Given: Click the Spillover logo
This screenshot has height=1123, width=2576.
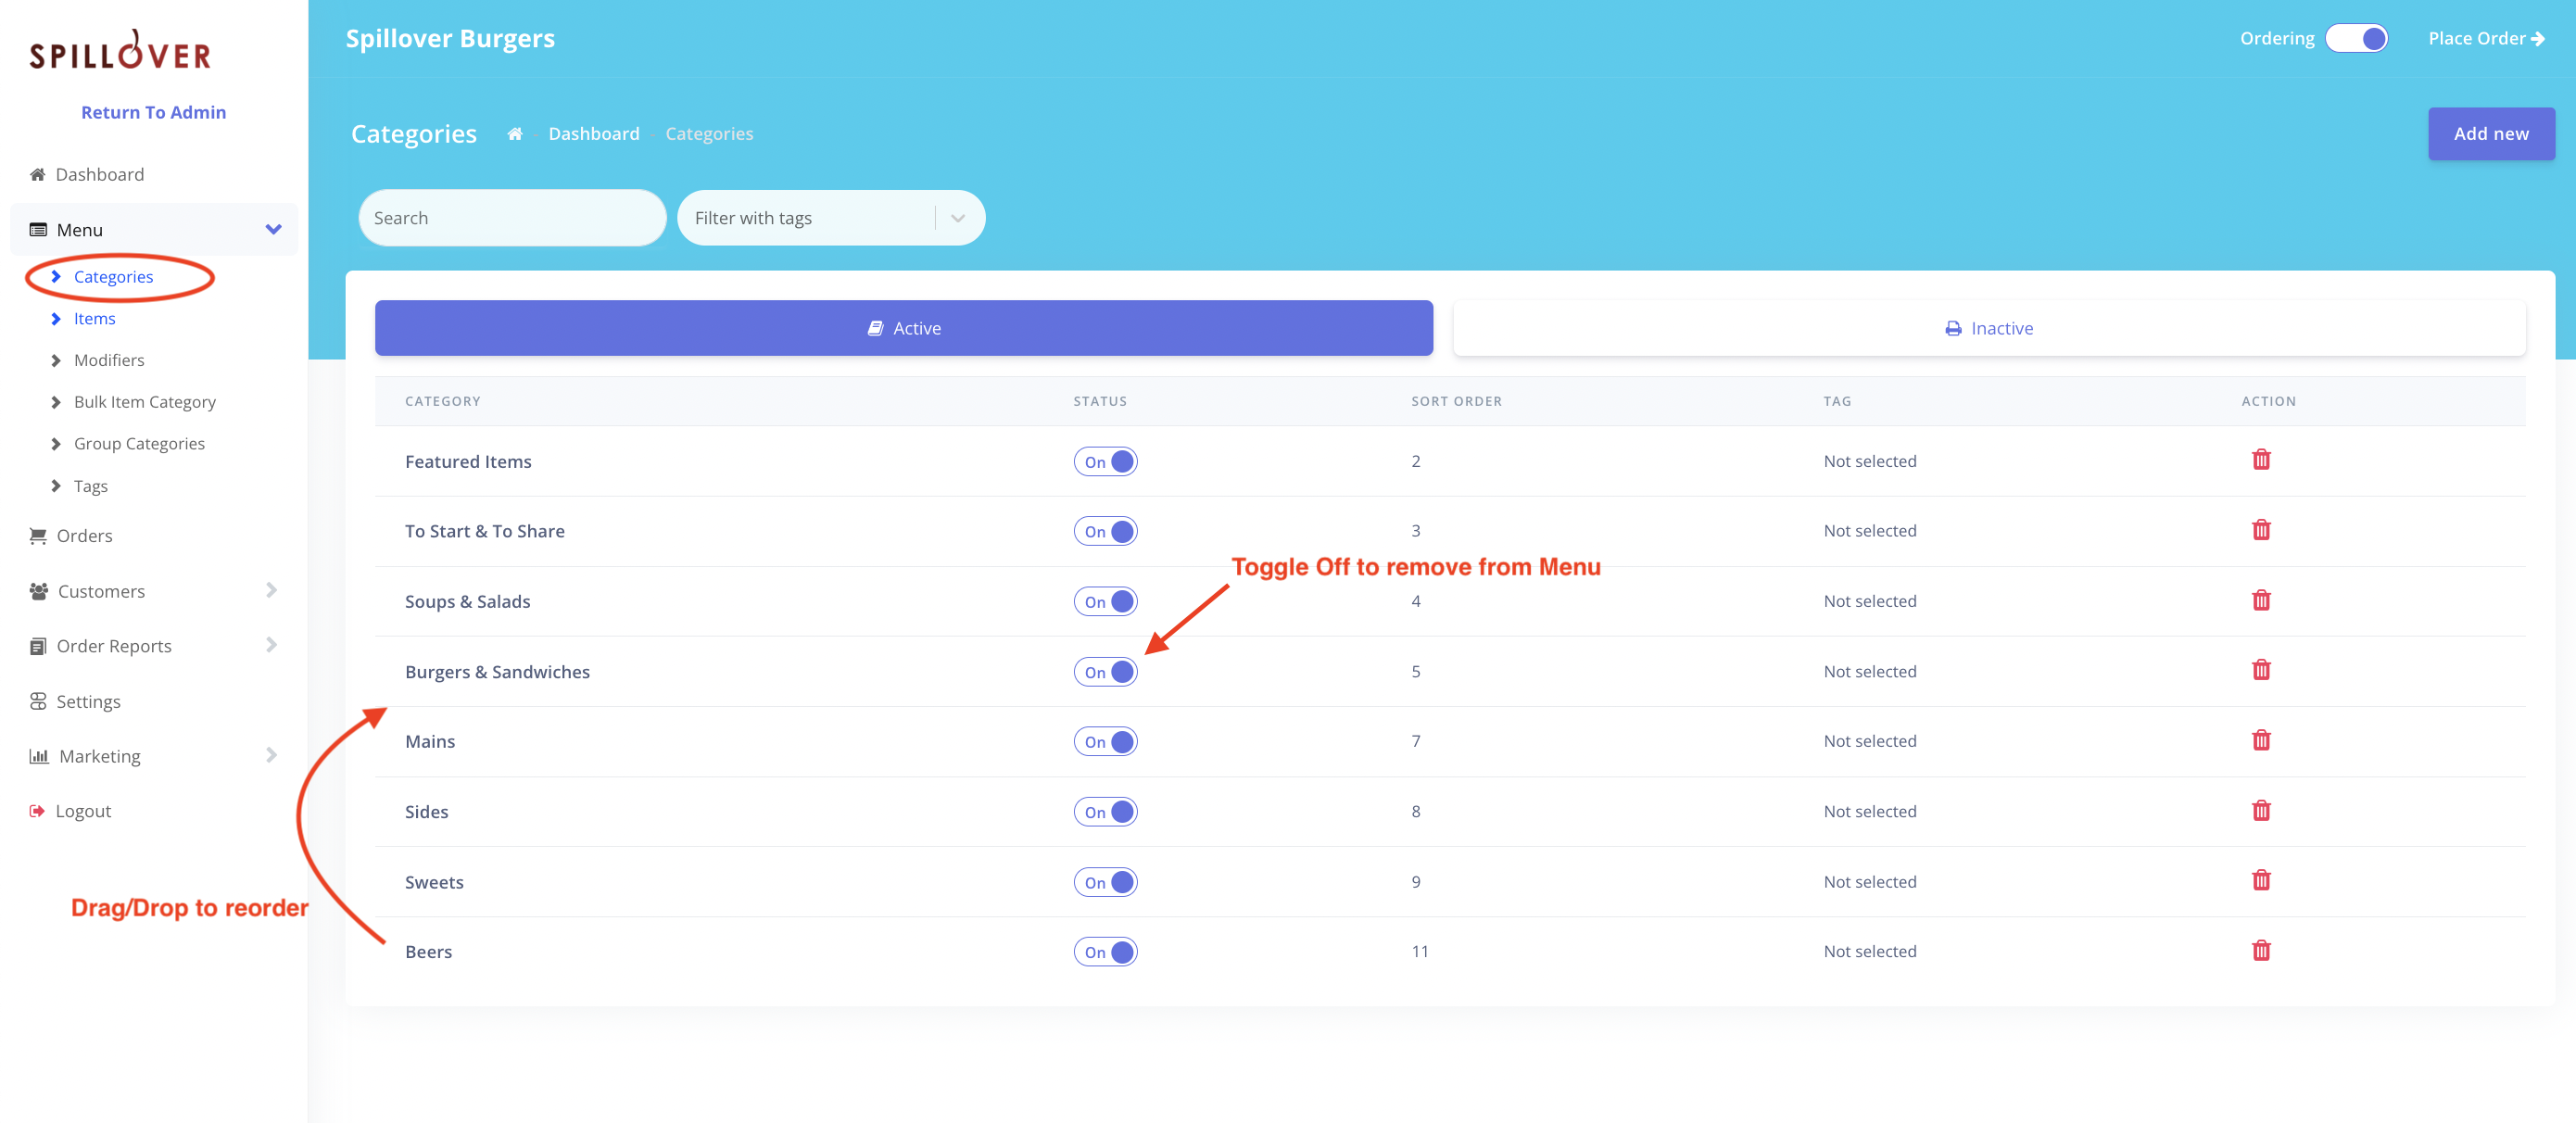Looking at the screenshot, I should 120,50.
